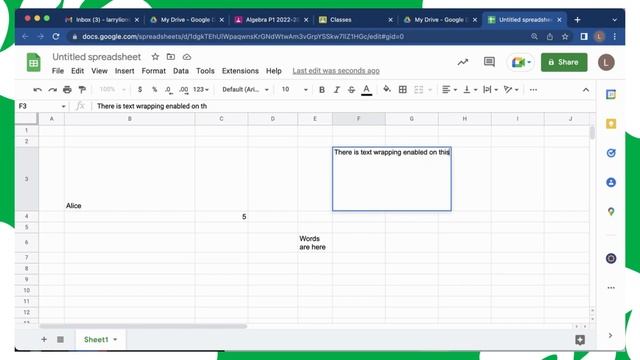640x360 pixels.
Task: Open the Format menu
Action: tap(153, 71)
